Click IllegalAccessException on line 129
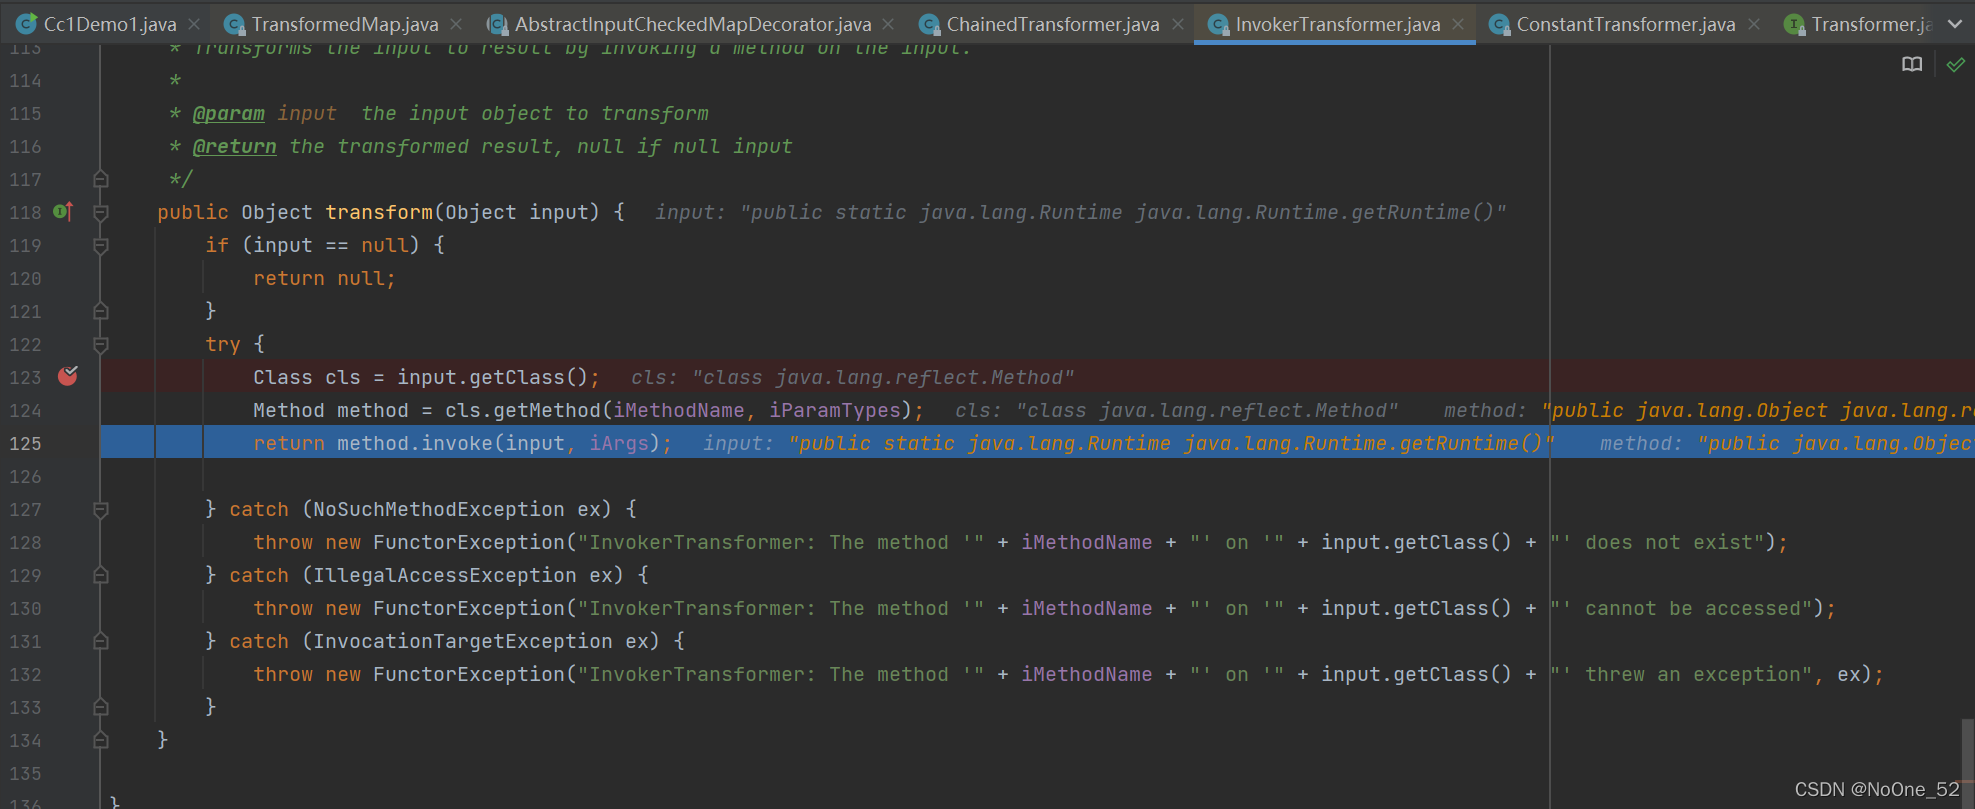The image size is (1975, 809). tap(445, 575)
